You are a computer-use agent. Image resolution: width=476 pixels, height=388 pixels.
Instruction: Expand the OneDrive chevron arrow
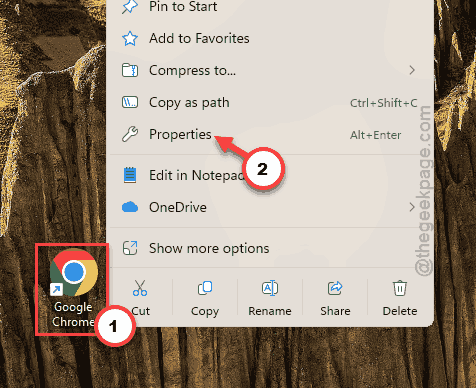click(412, 207)
